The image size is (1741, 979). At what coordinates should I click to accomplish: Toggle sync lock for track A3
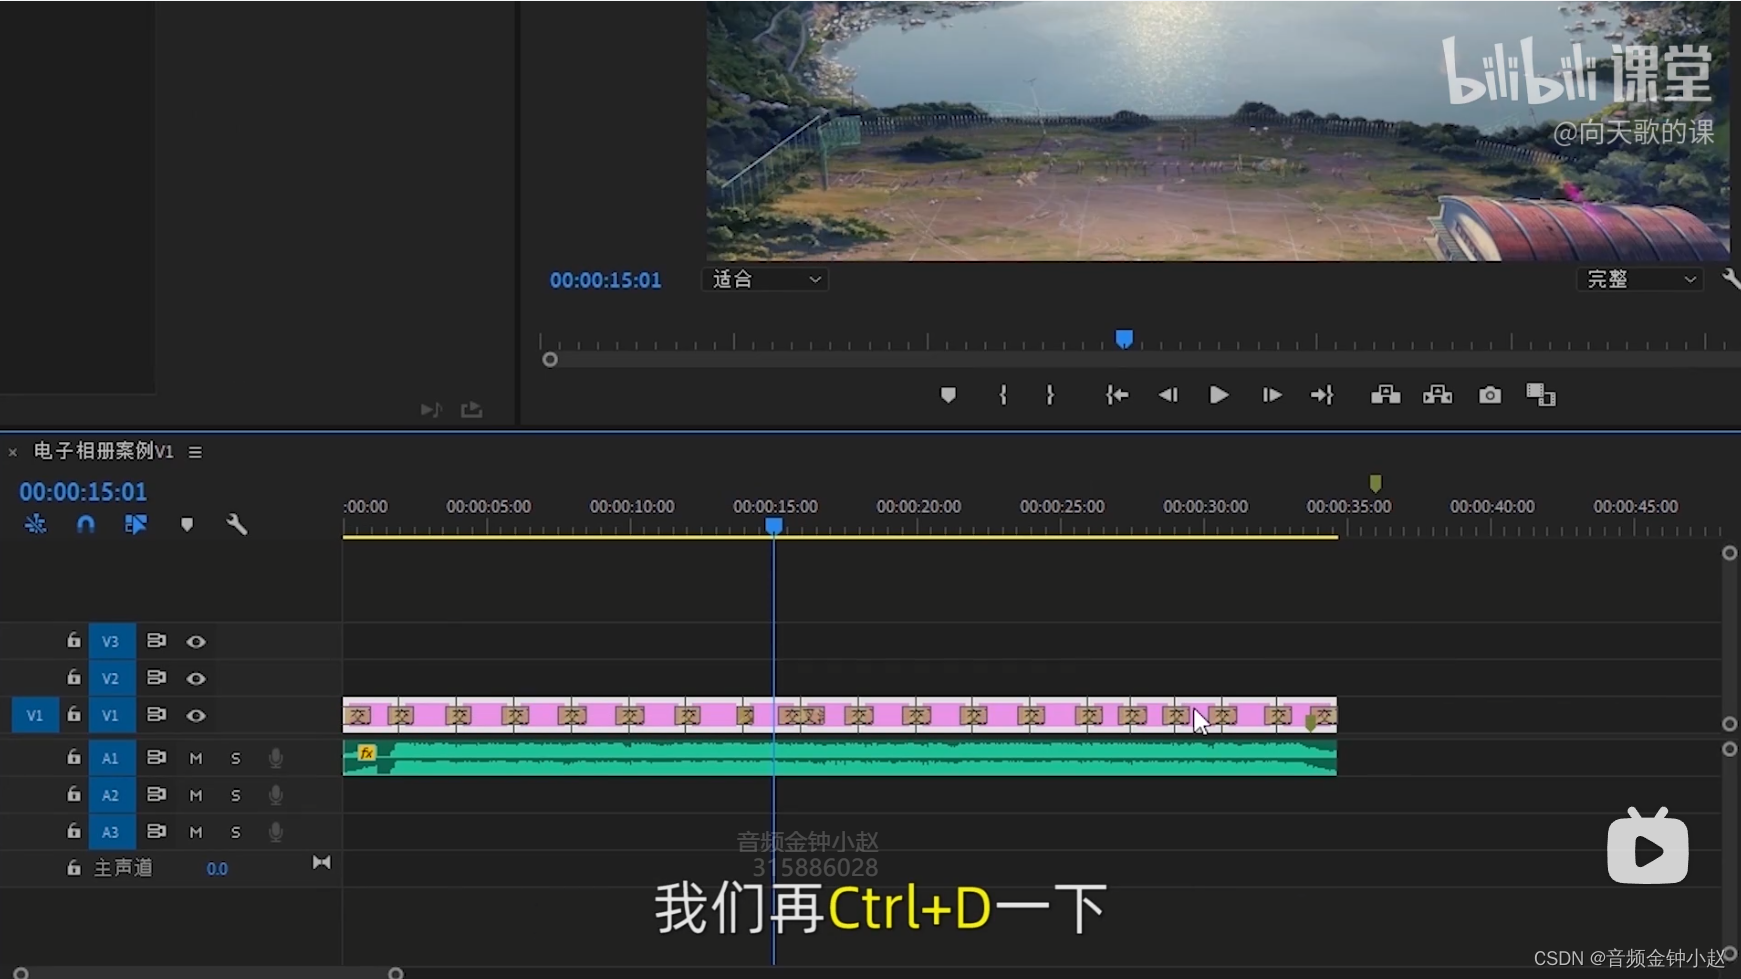click(x=156, y=831)
